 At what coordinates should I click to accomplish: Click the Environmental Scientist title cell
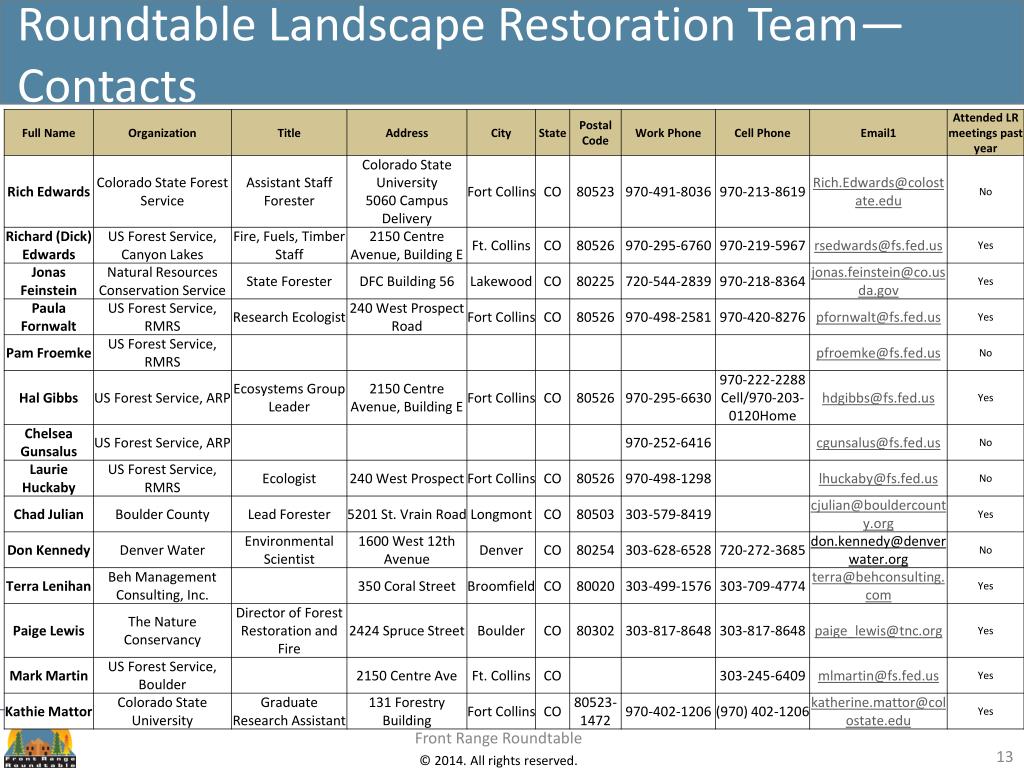click(x=289, y=550)
